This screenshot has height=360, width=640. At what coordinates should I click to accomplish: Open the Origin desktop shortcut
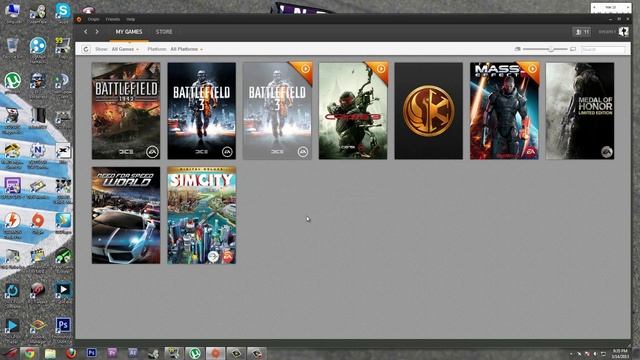pos(38,223)
